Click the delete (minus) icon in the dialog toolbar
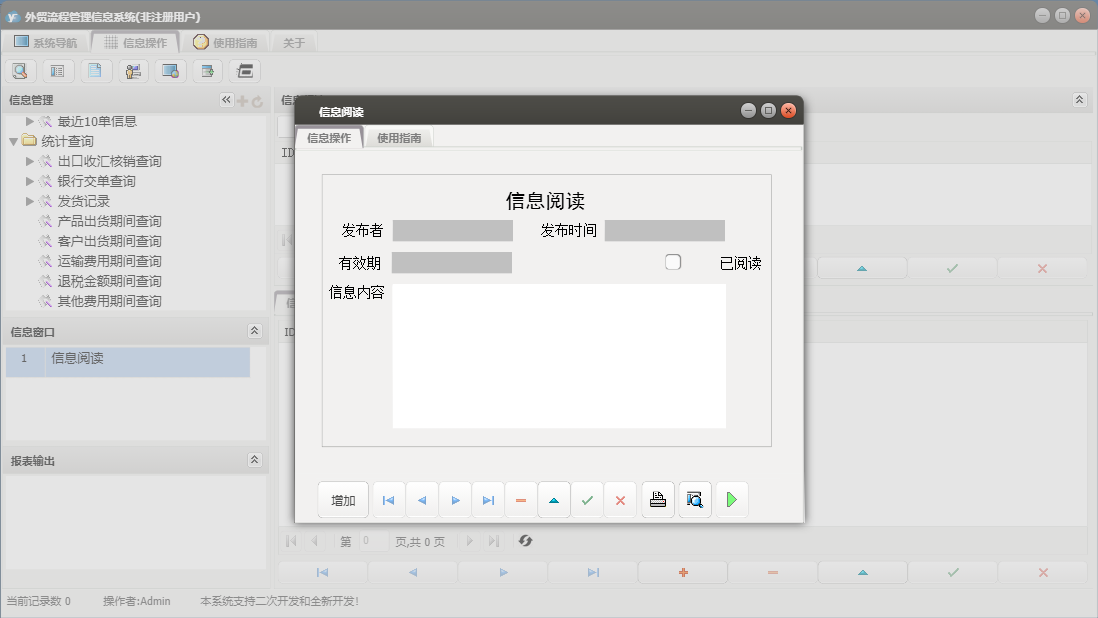The height and width of the screenshot is (618, 1098). [x=521, y=499]
